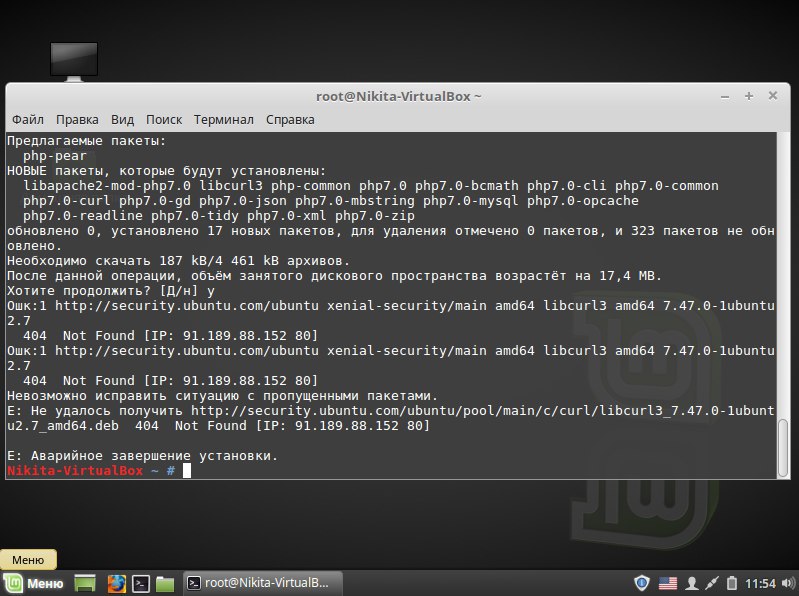Click the text 'libapache2-mod-php7.0'
The image size is (799, 596).
click(107, 186)
